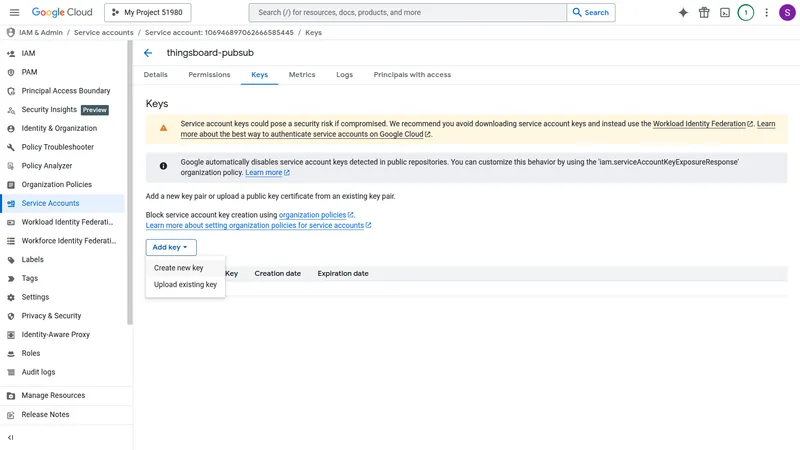Open the user account avatar S
Image resolution: width=800 pixels, height=450 pixels.
(x=787, y=12)
